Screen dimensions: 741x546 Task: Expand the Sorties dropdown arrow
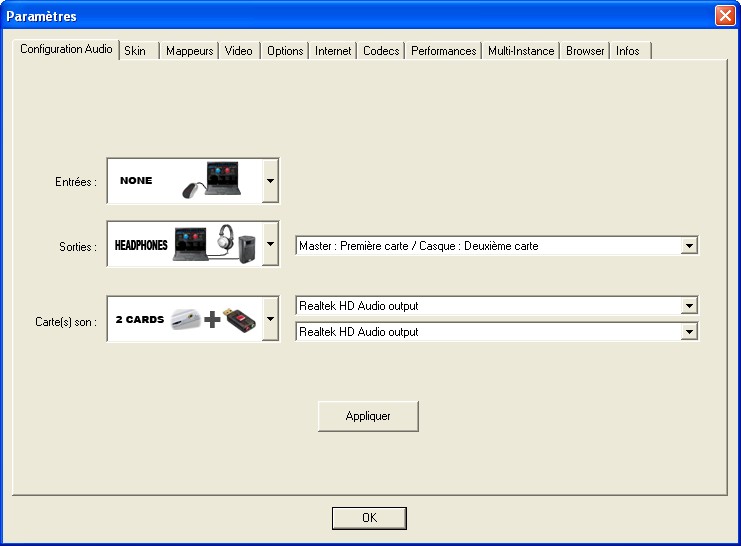tap(270, 244)
